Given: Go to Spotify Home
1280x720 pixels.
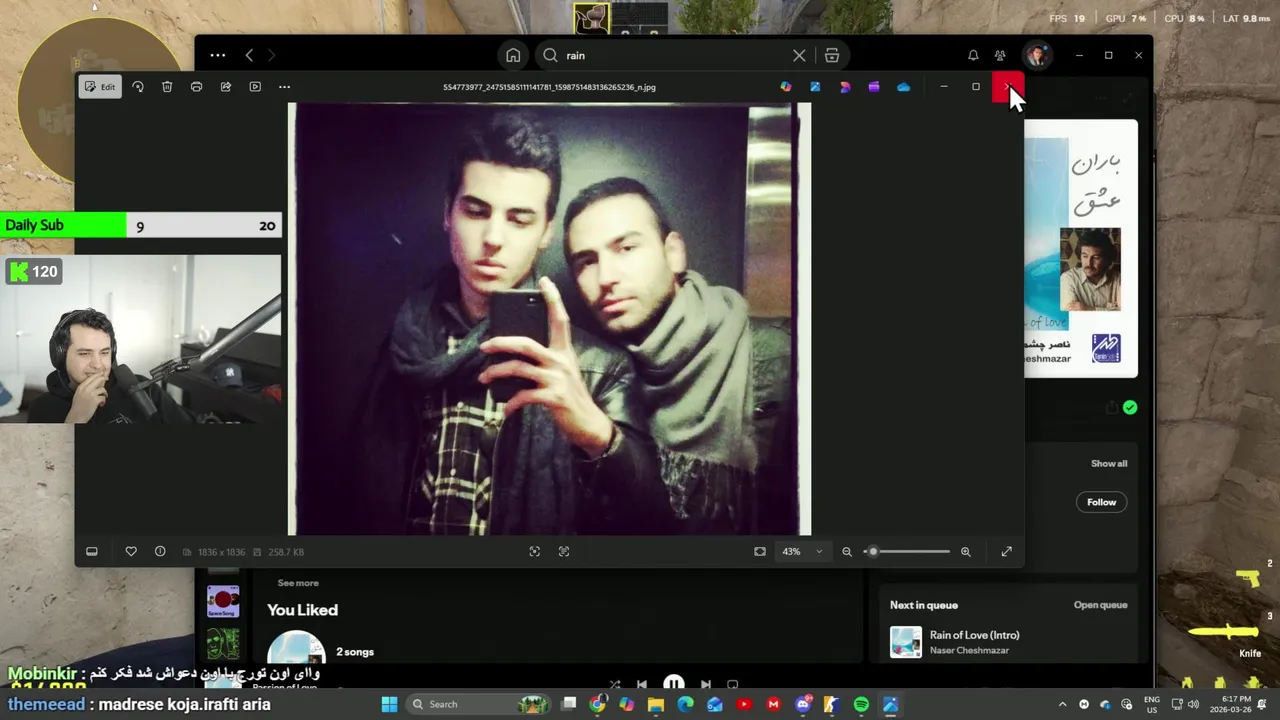Looking at the screenshot, I should 513,55.
